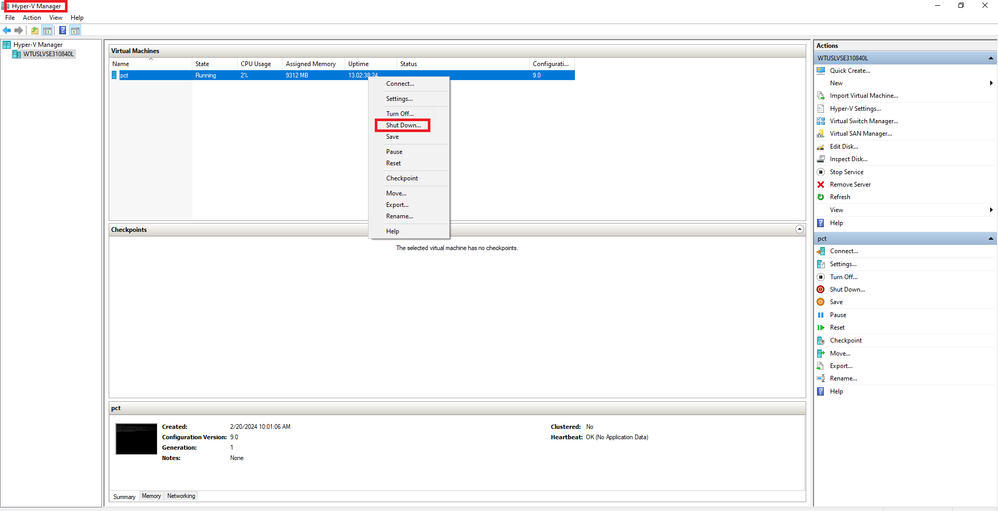Sort by the State column header

(x=215, y=64)
